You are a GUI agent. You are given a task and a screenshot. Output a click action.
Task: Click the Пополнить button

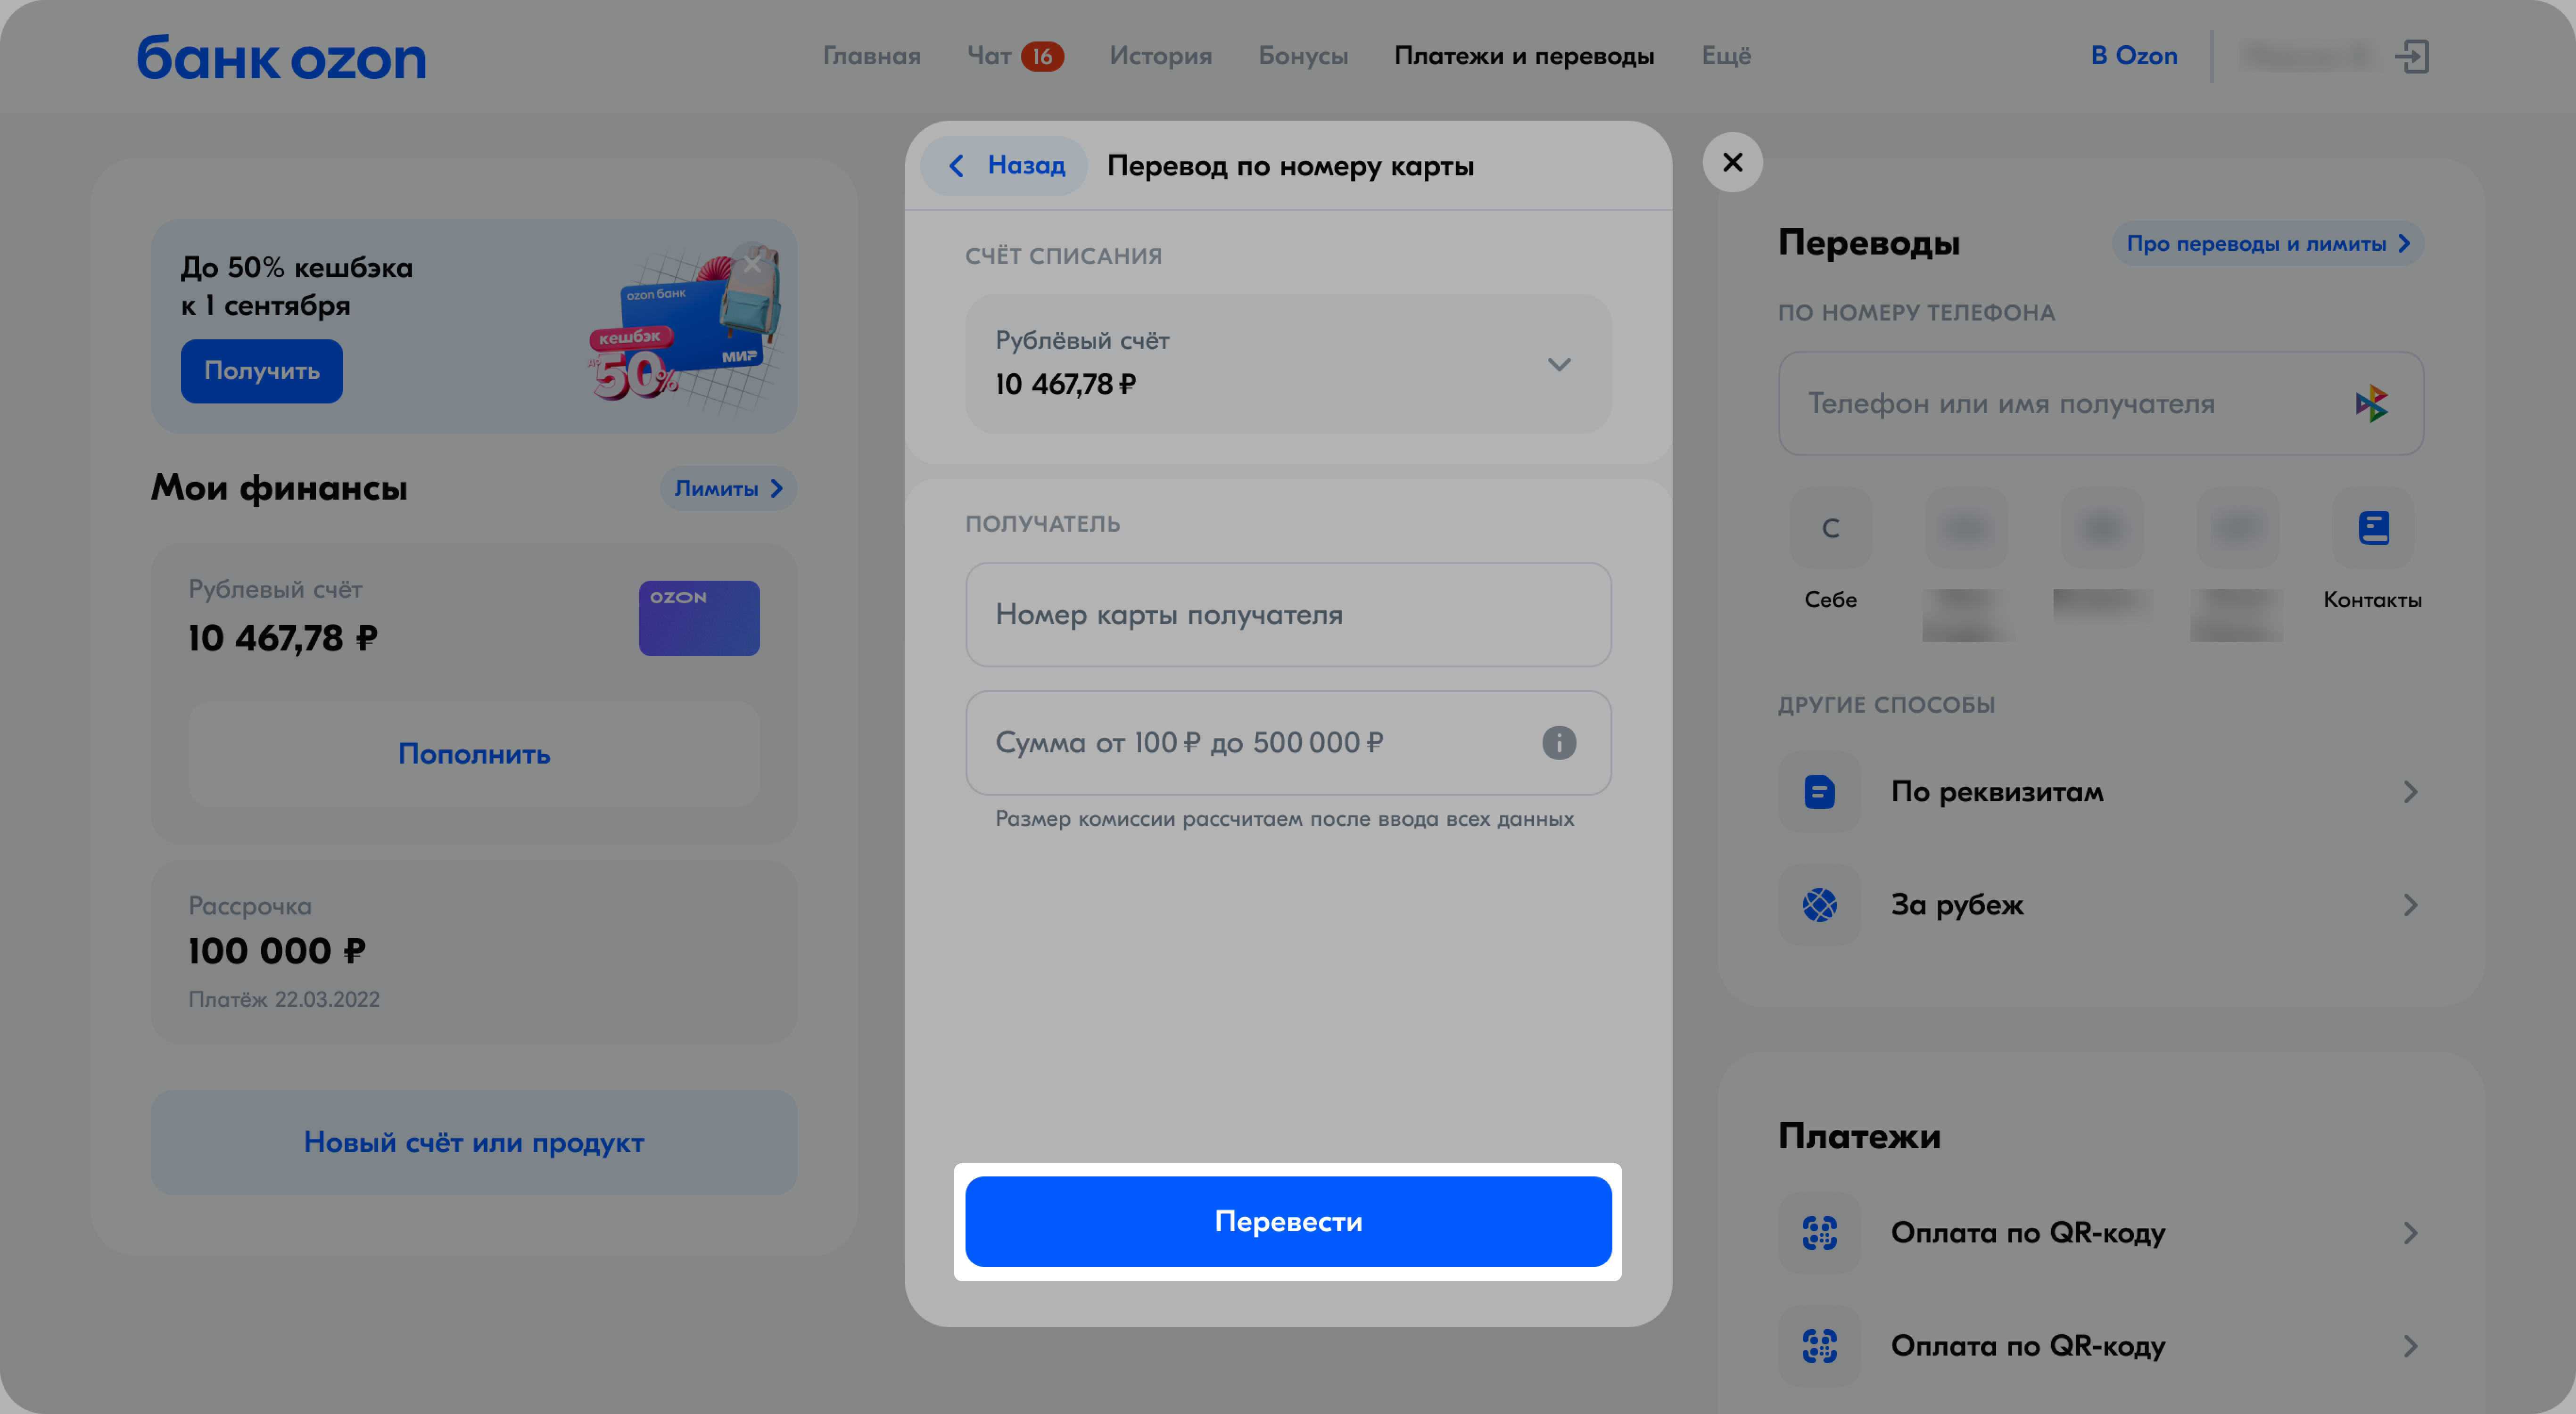pyautogui.click(x=474, y=753)
